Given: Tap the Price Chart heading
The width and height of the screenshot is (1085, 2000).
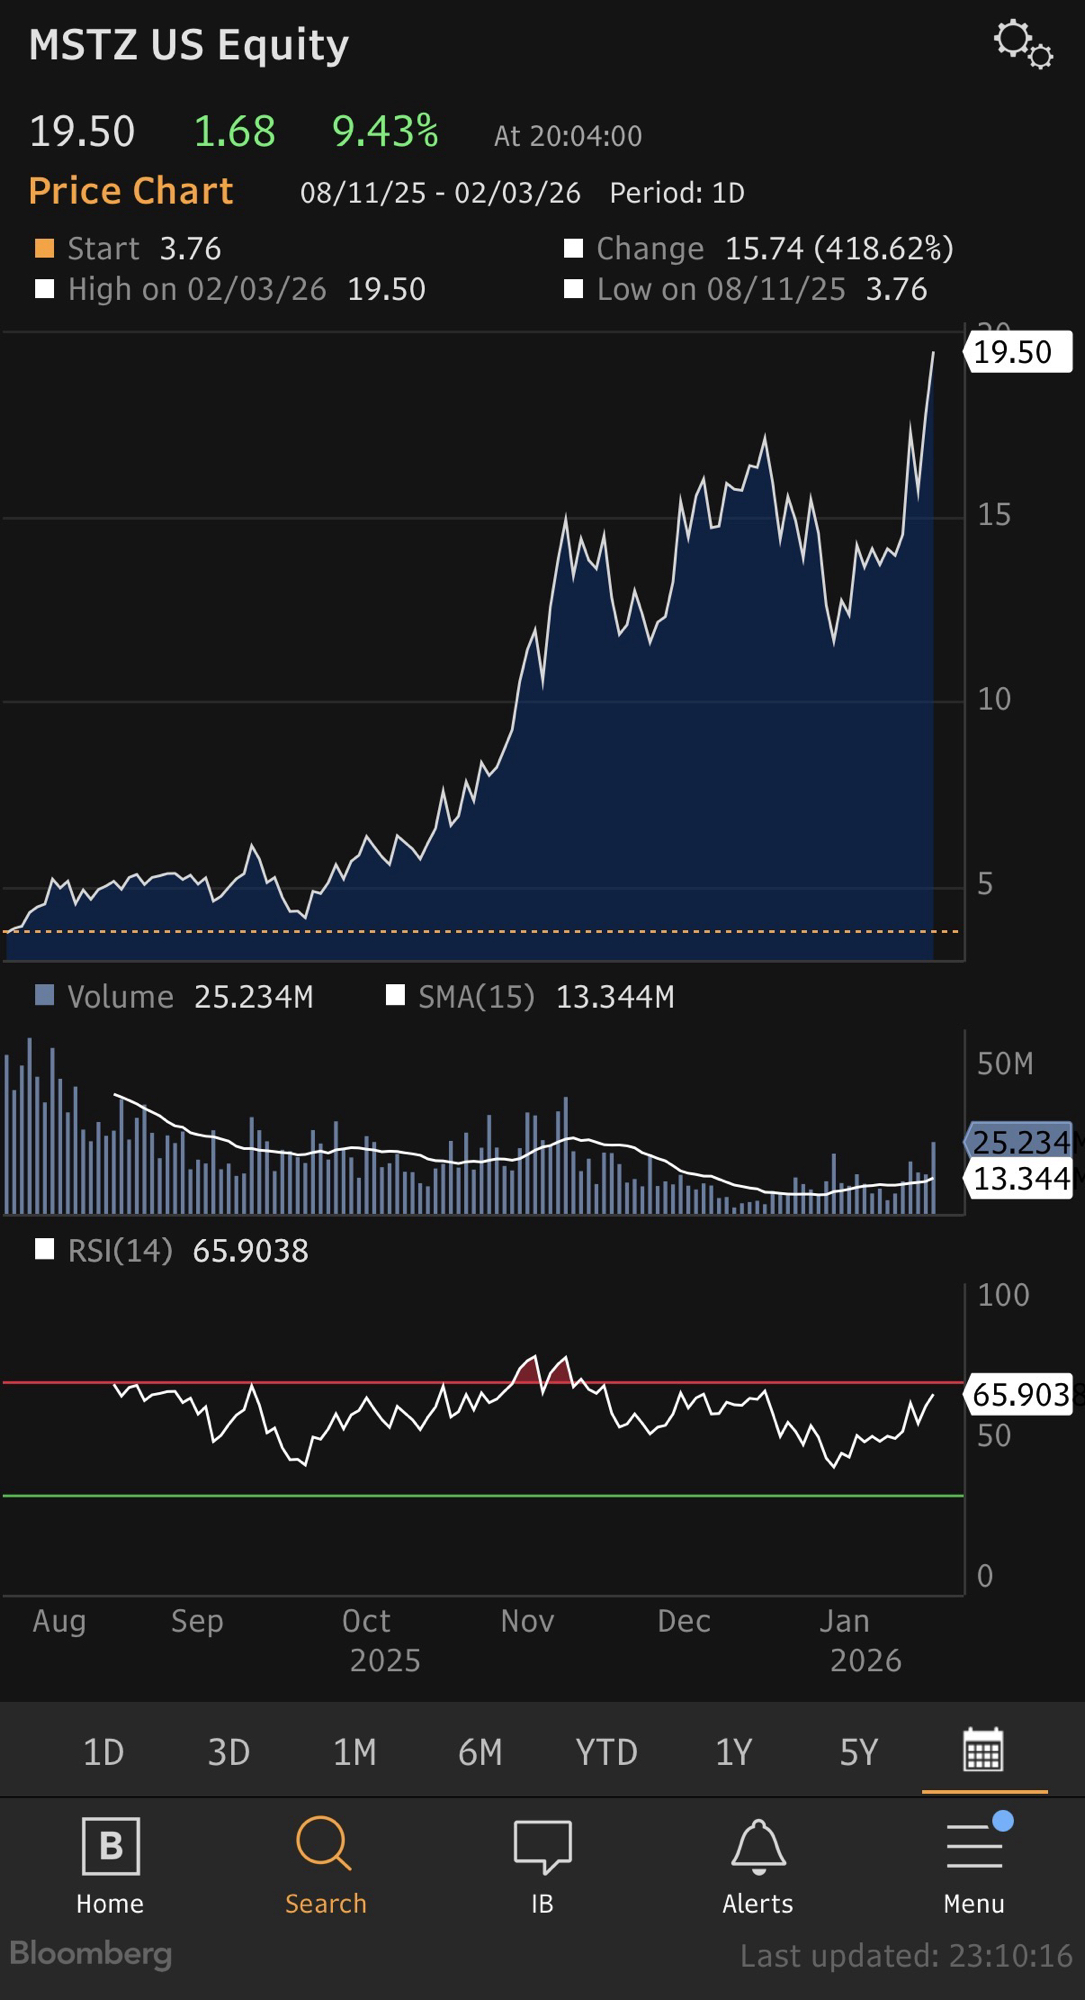Looking at the screenshot, I should 131,191.
